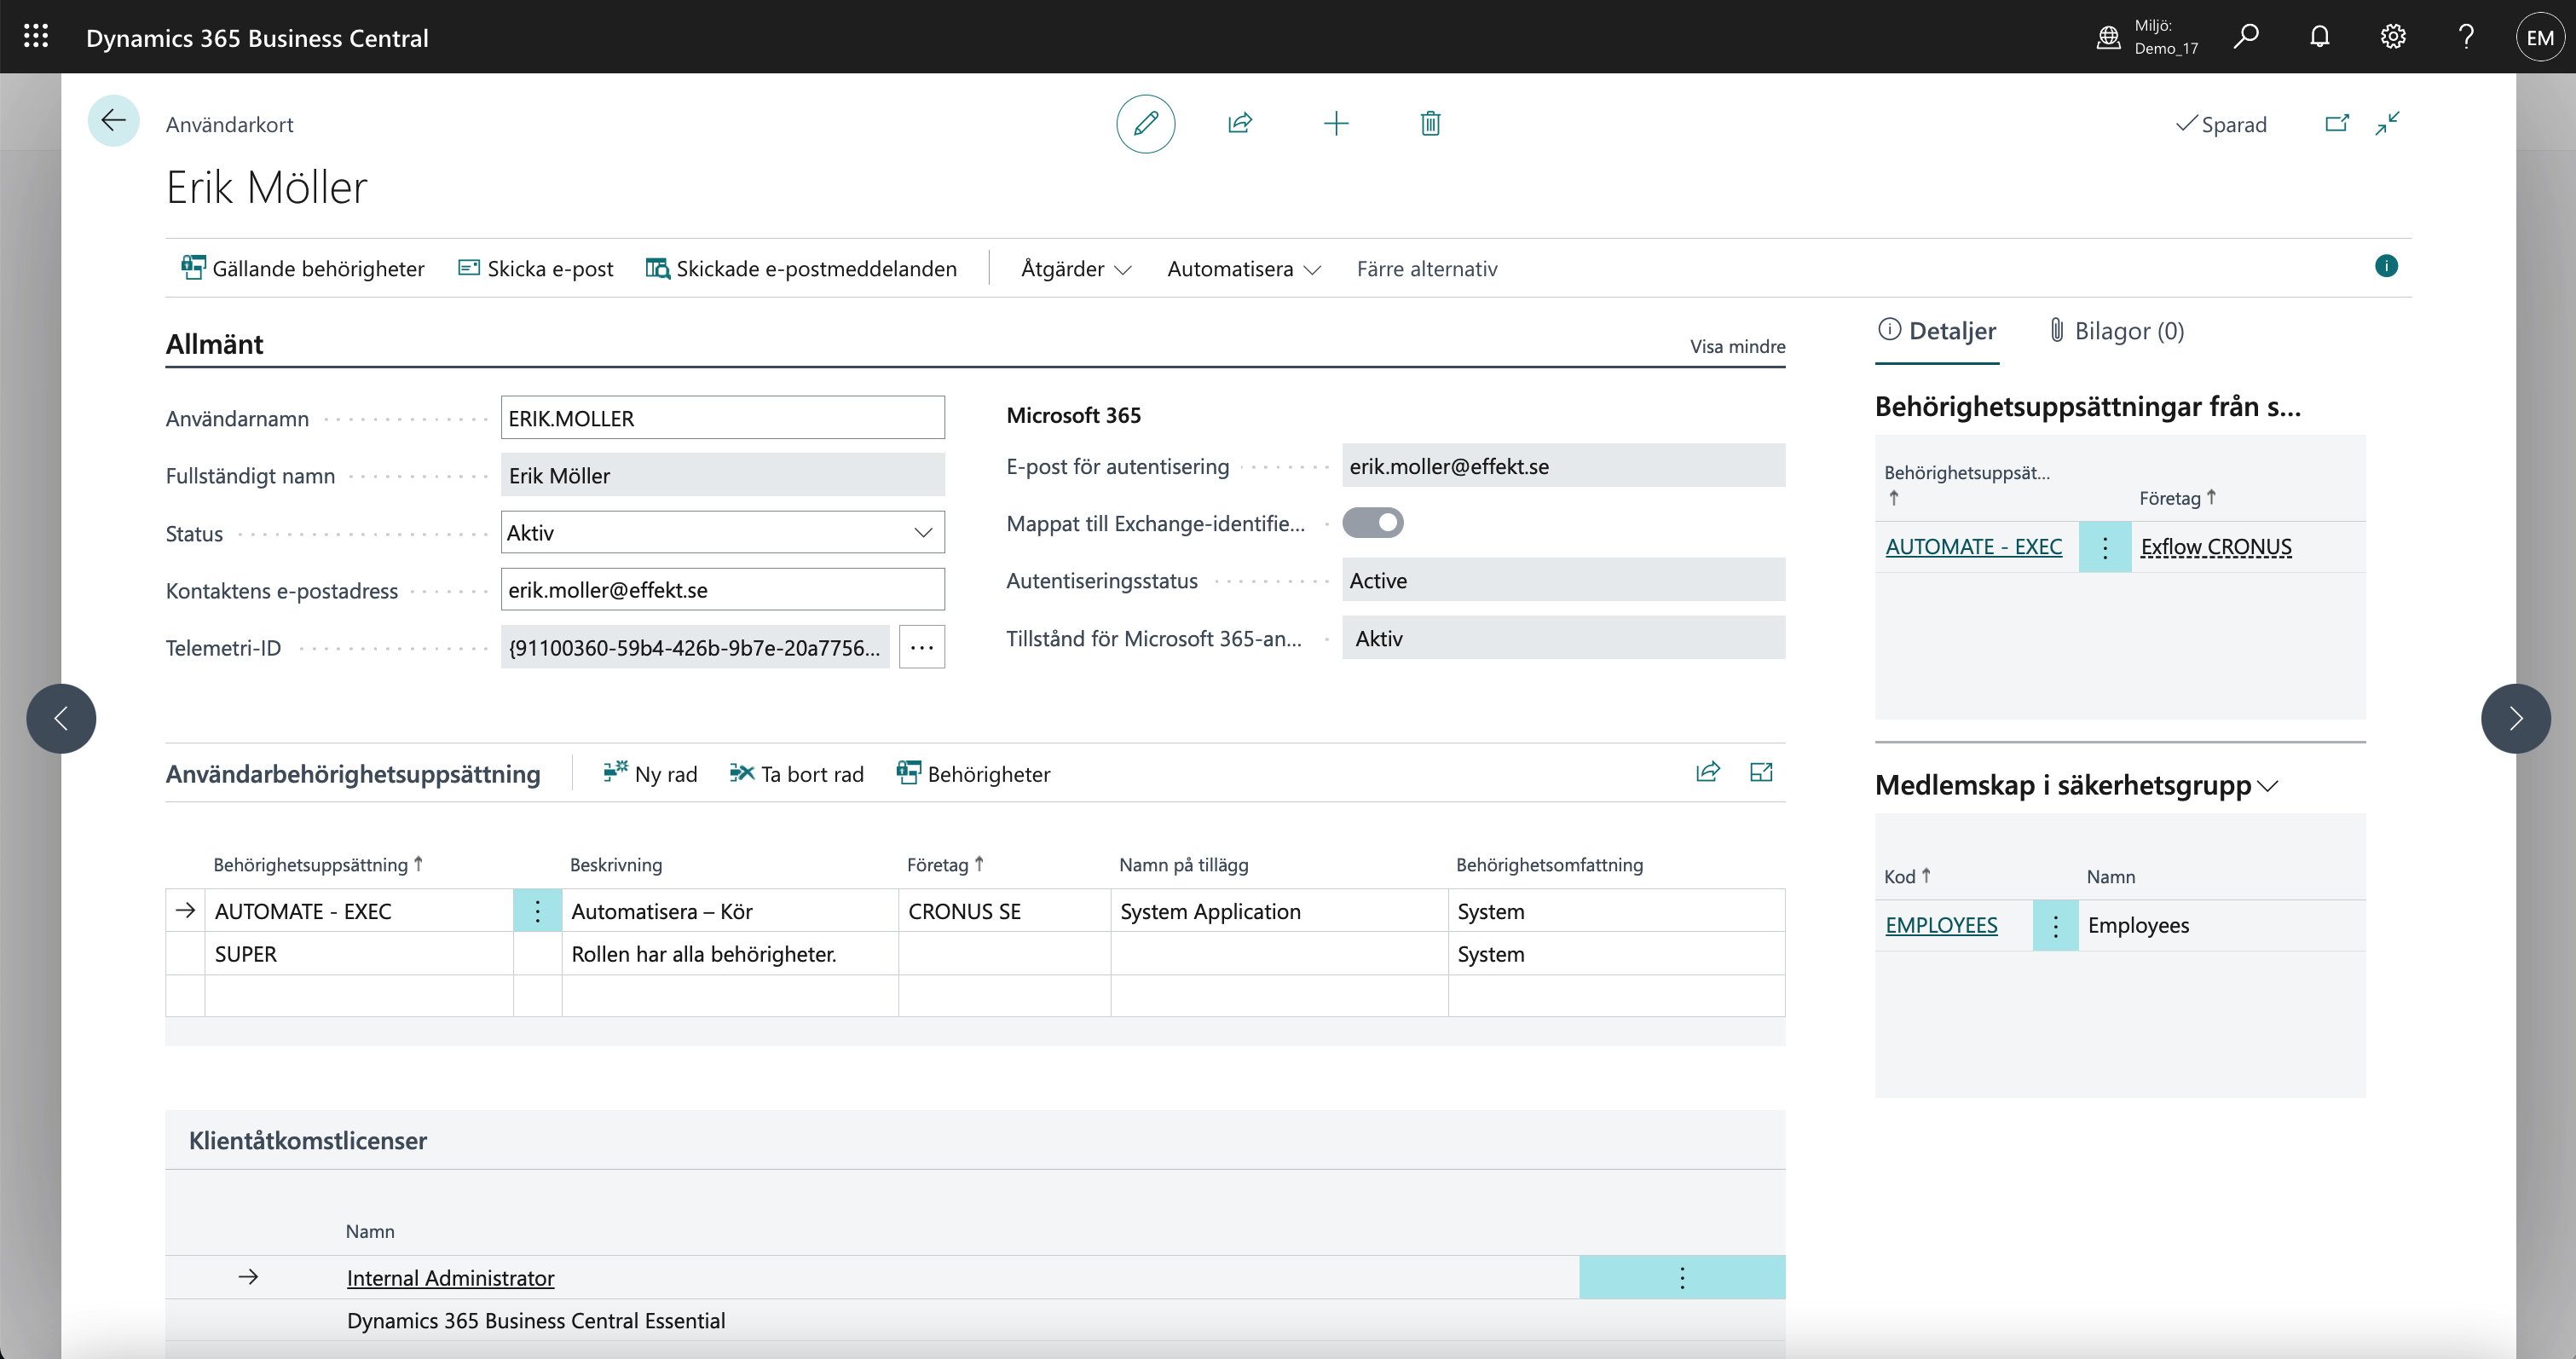Open page in new window icon
The width and height of the screenshot is (2576, 1359).
coord(2337,123)
